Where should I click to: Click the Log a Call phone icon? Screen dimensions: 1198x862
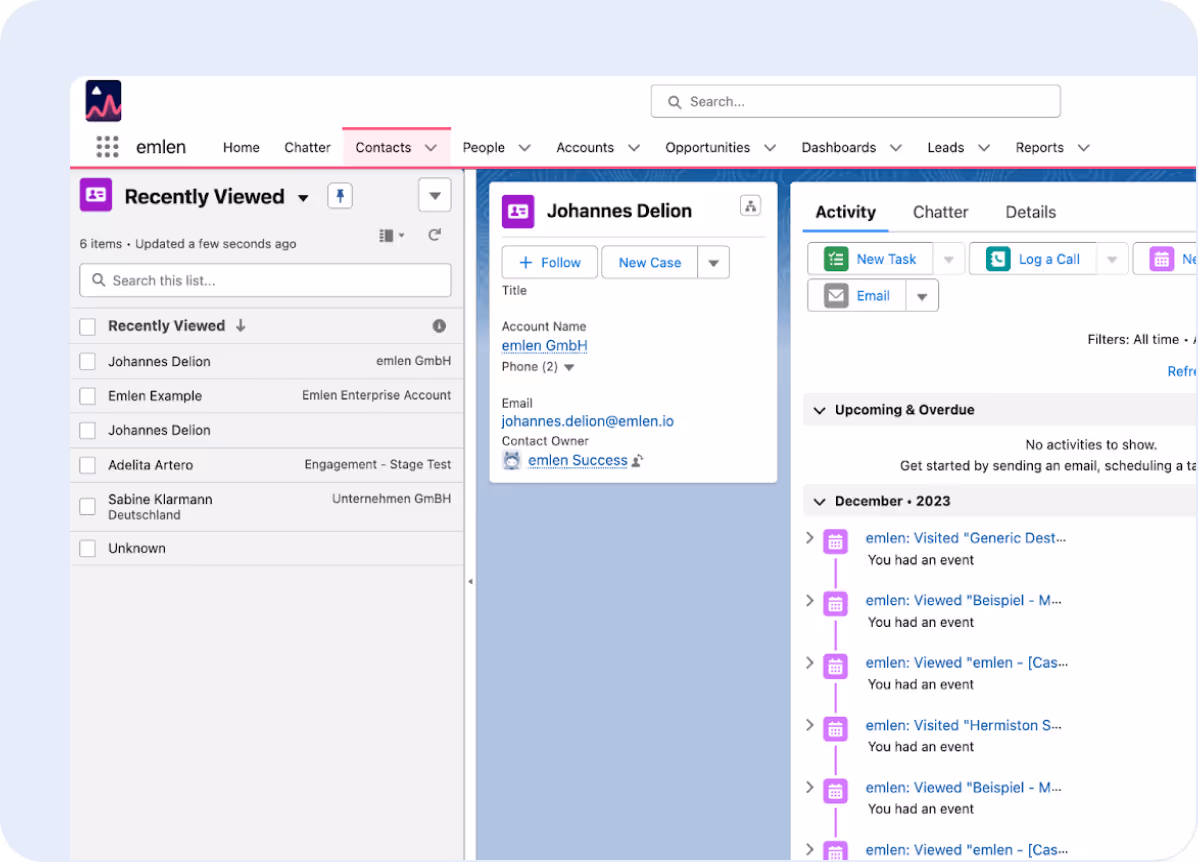click(x=998, y=259)
